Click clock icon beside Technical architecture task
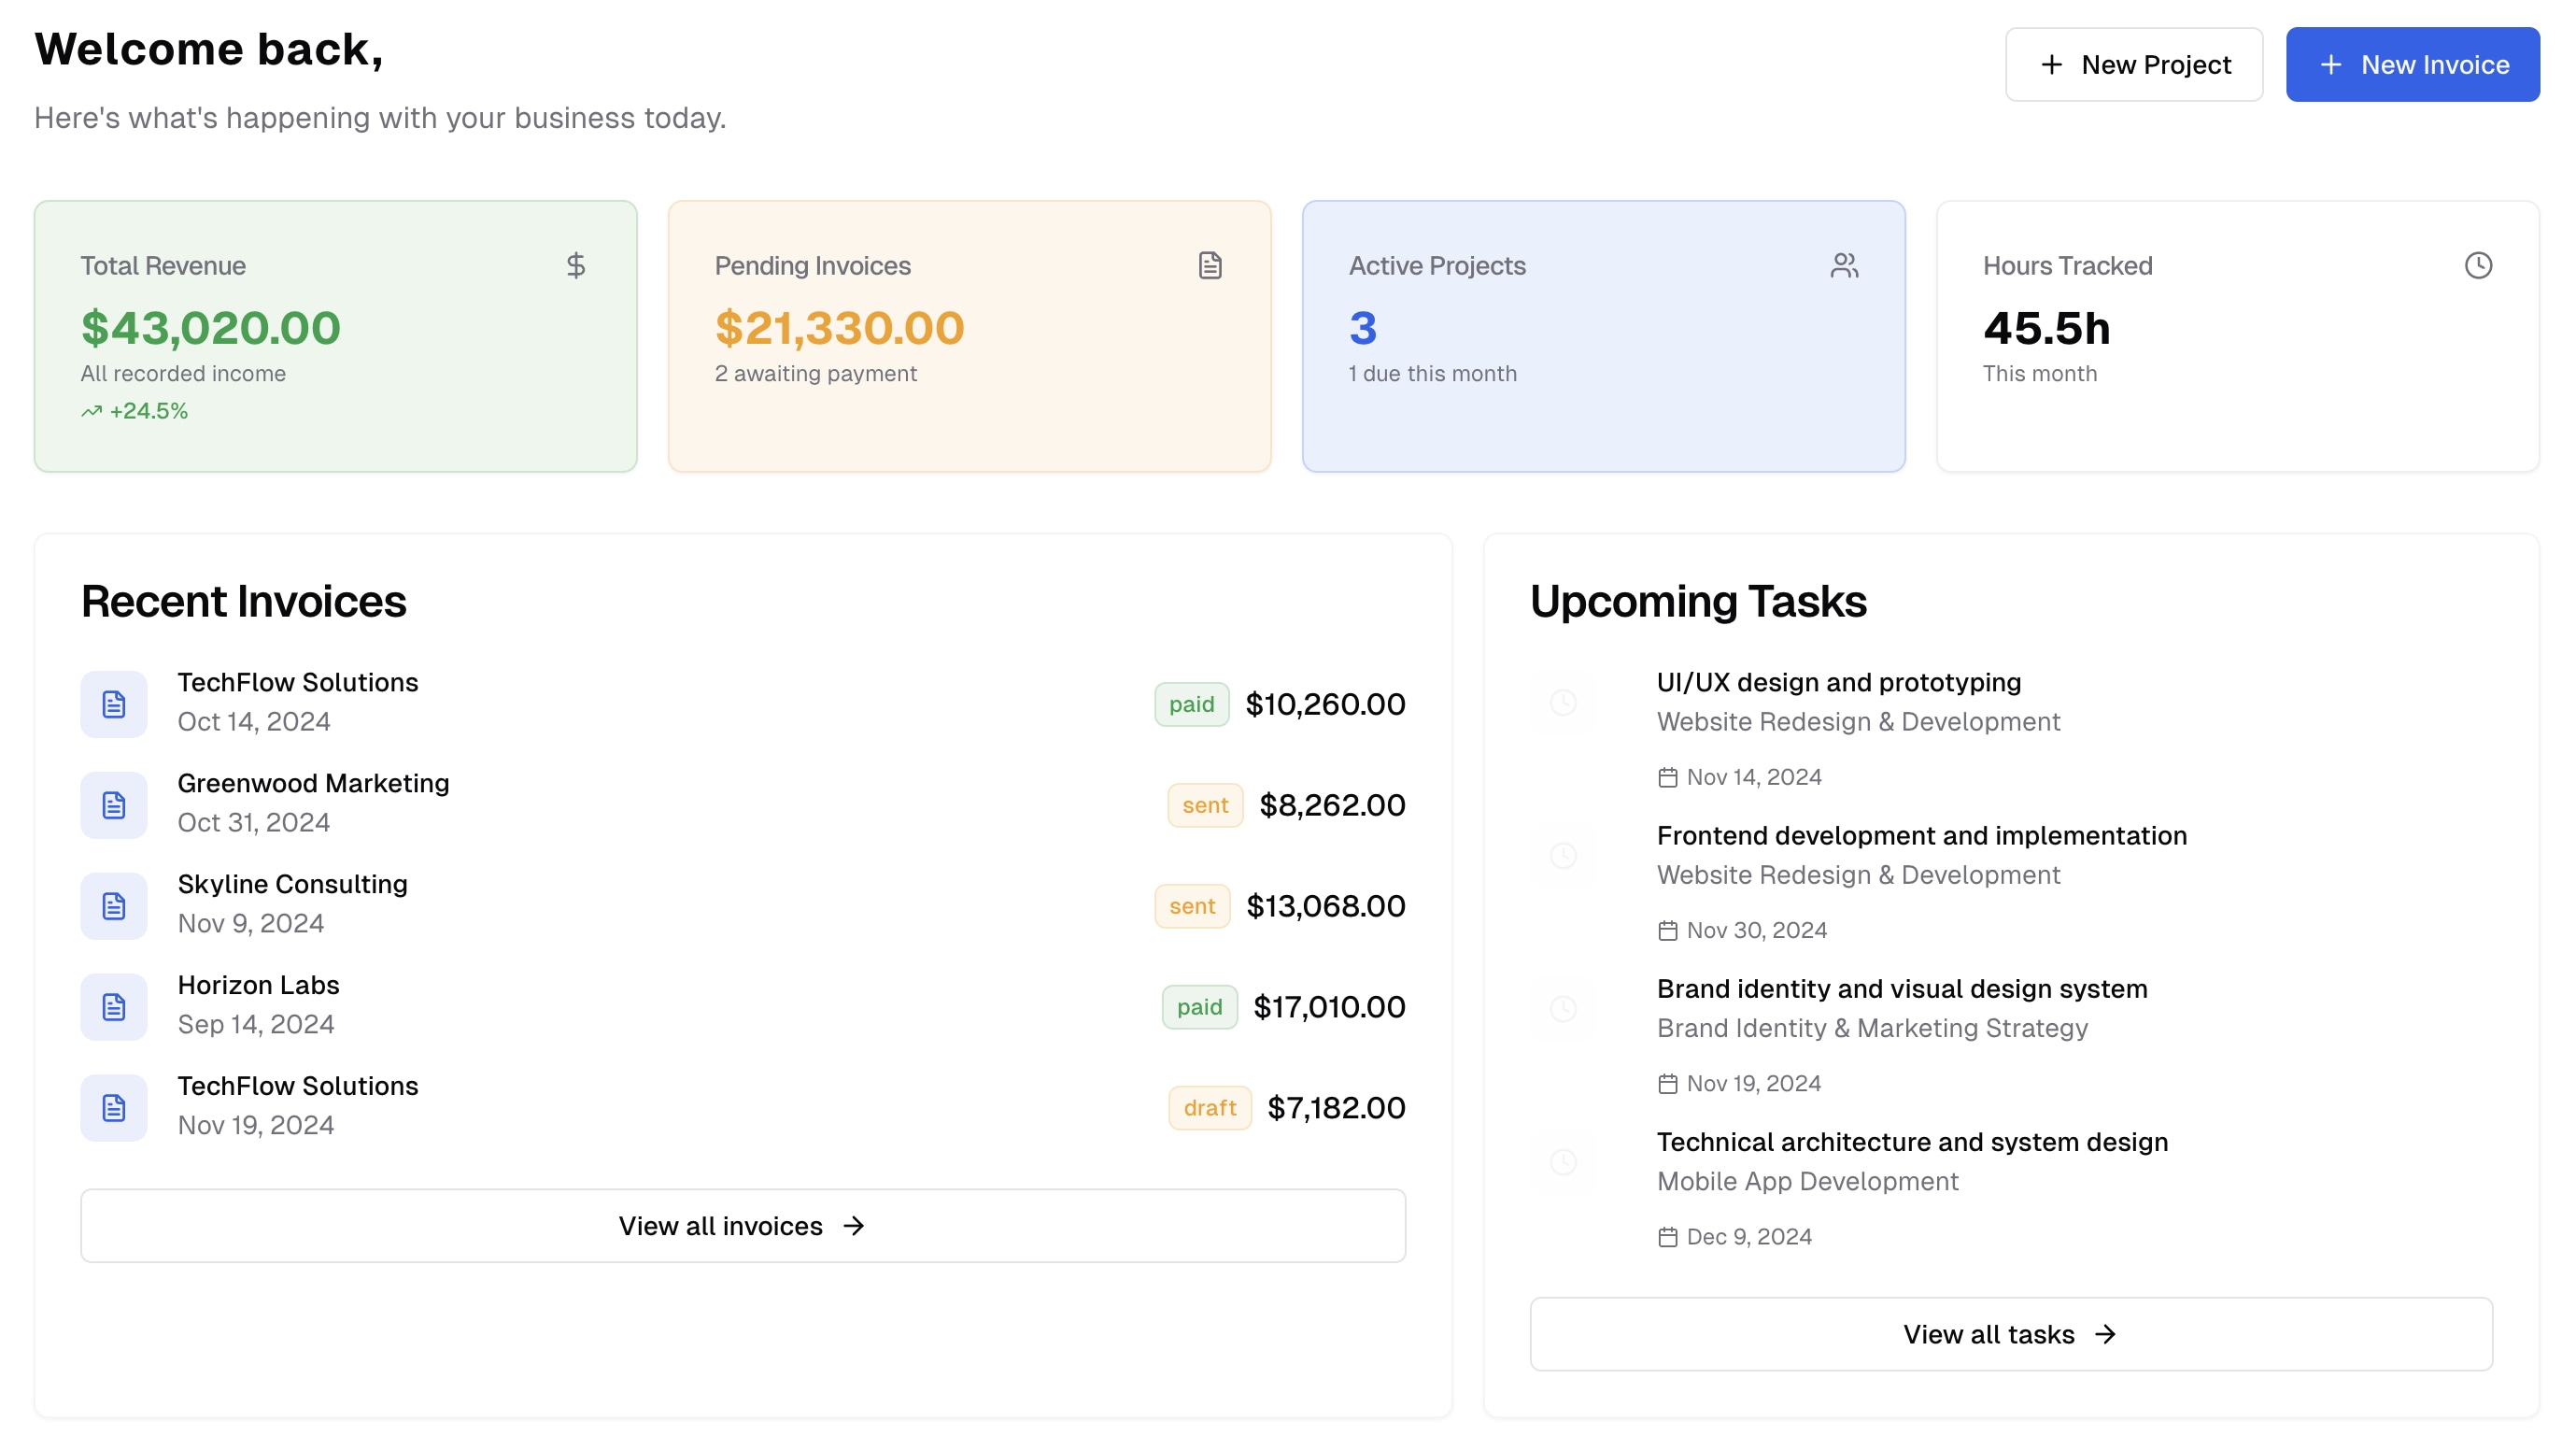 [1563, 1162]
